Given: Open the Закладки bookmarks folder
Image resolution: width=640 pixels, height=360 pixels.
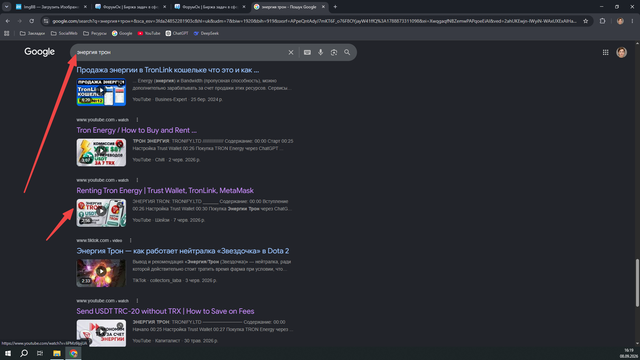Looking at the screenshot, I should [x=32, y=33].
